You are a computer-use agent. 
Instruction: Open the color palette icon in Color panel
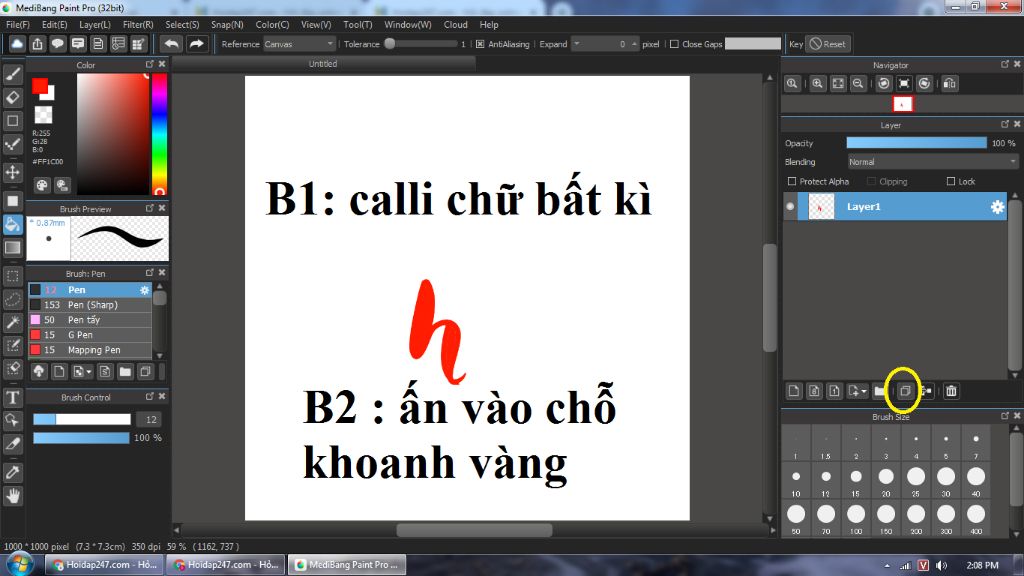[42, 185]
